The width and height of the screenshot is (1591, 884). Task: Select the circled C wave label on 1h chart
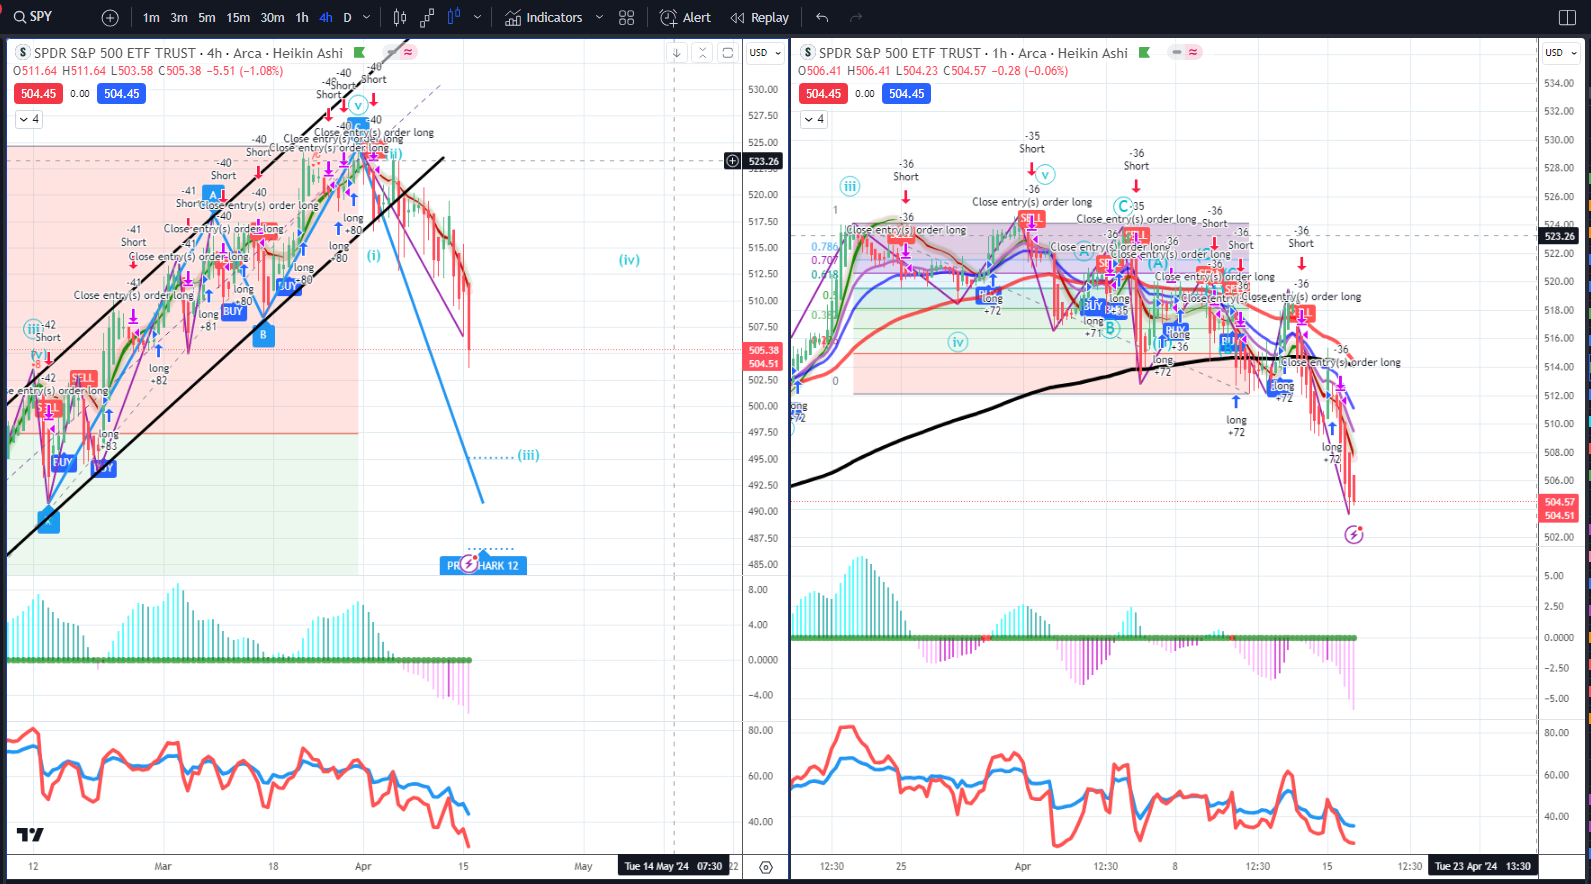coord(1123,207)
